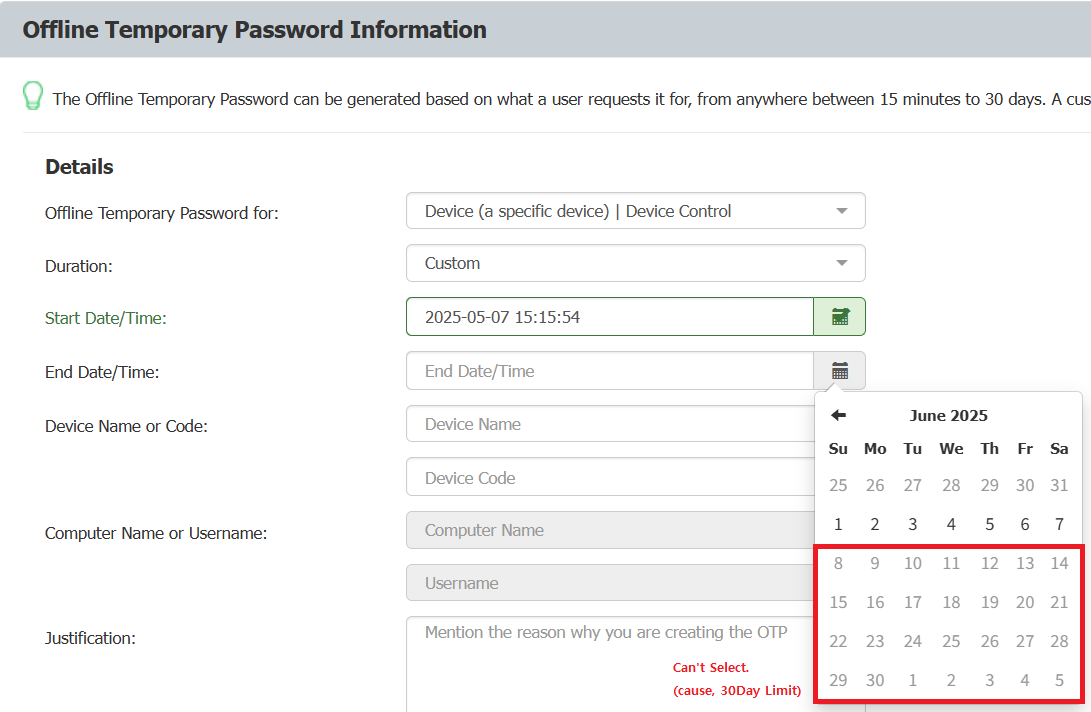Select May 31 in the calendar grid
The image size is (1091, 712).
(1059, 485)
